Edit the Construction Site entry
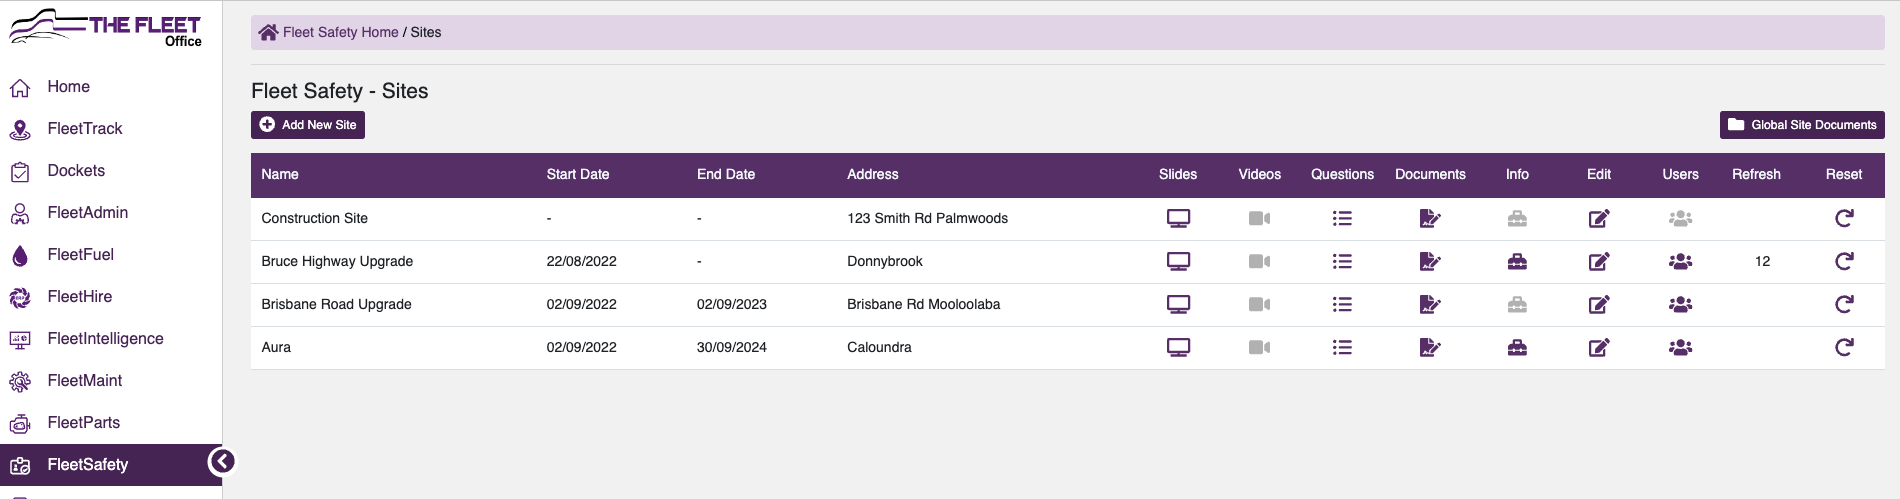Screen dimensions: 1900x499 pyautogui.click(x=1599, y=218)
